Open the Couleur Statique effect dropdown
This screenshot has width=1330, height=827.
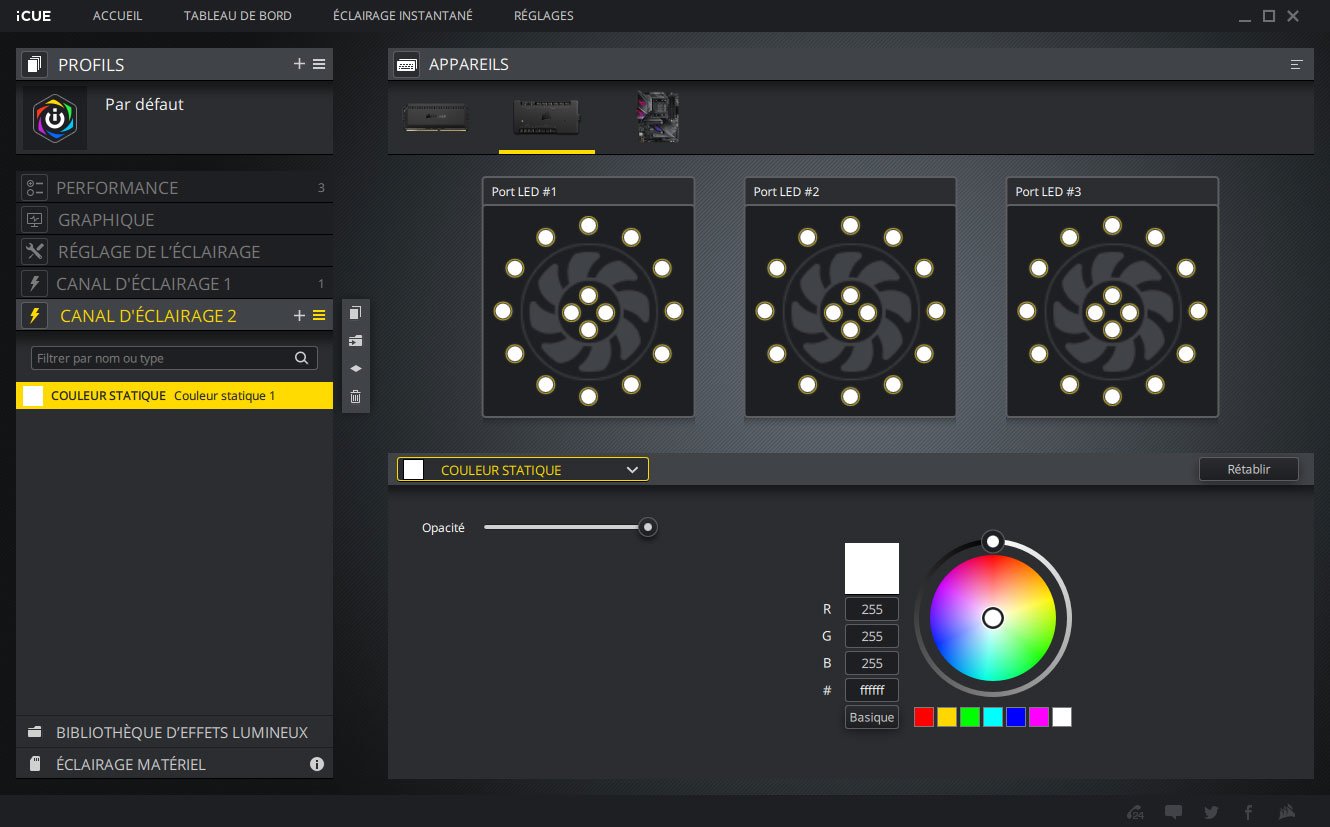pyautogui.click(x=523, y=469)
